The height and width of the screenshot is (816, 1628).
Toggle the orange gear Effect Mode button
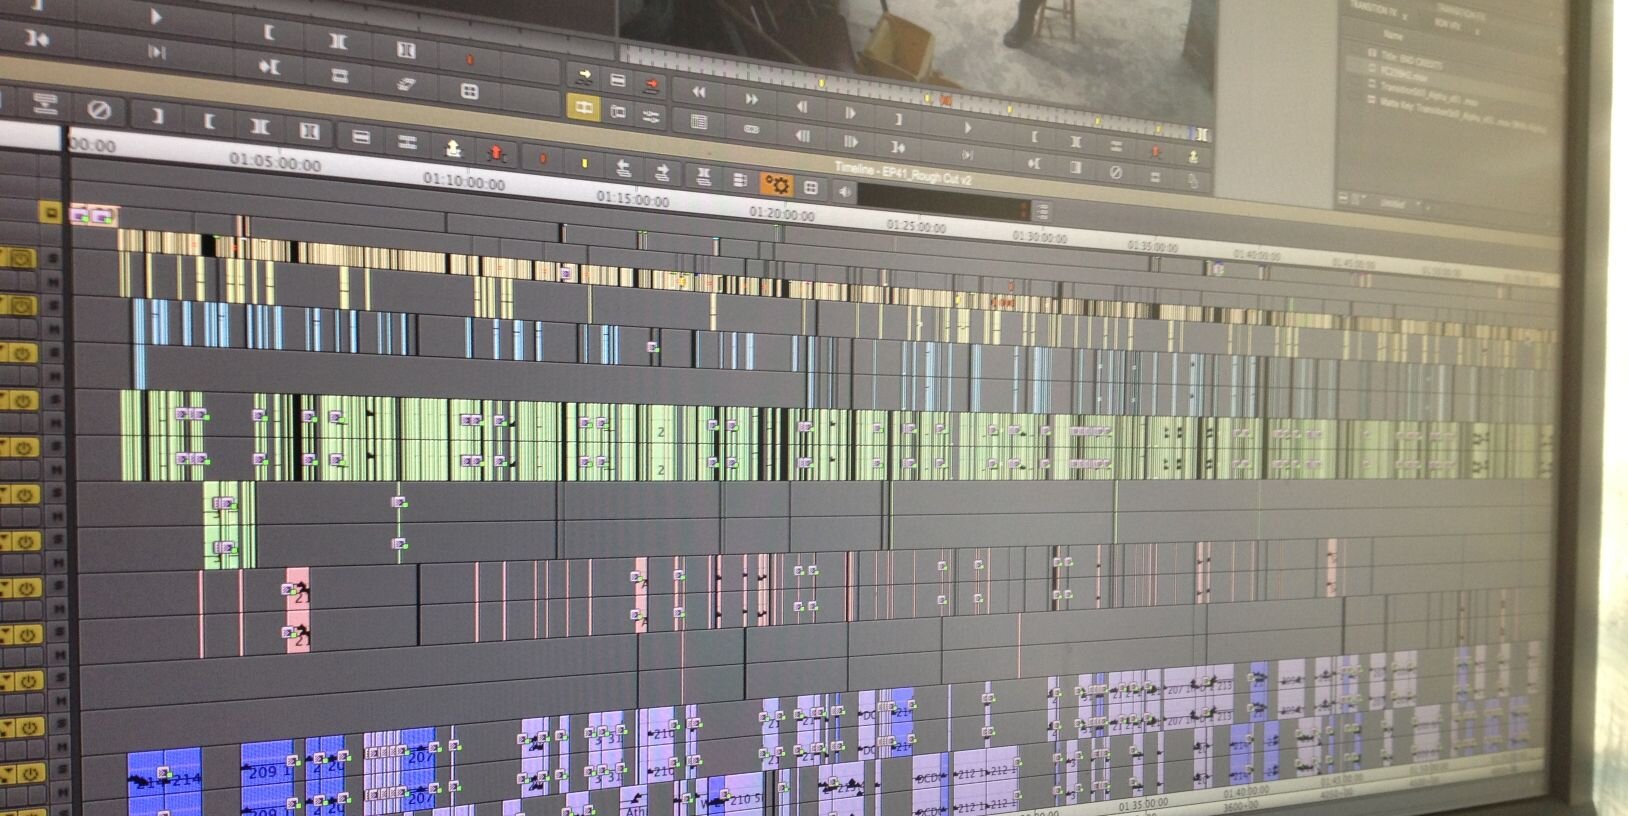point(777,185)
